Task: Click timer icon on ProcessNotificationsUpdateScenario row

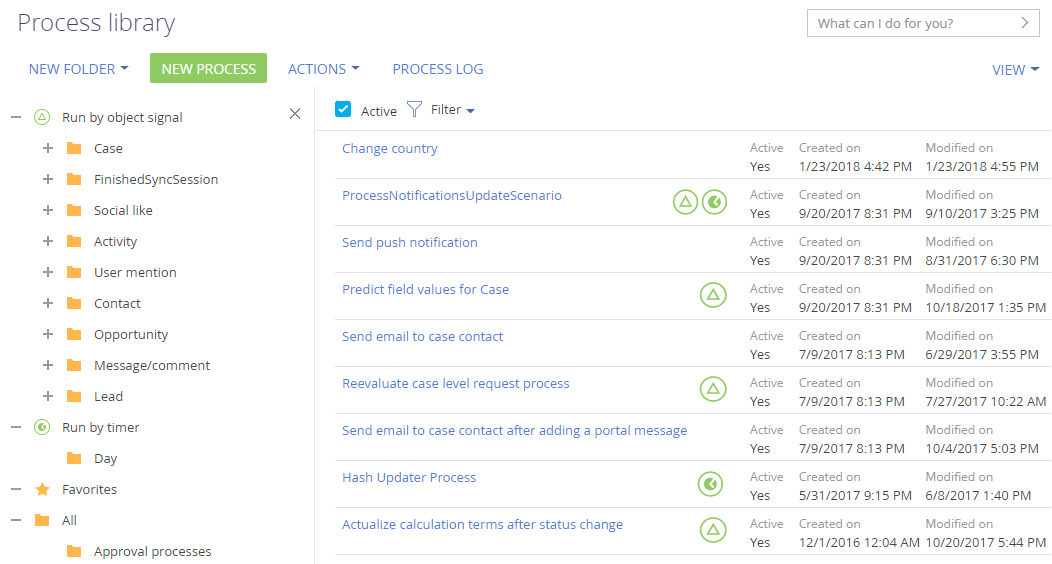Action: pyautogui.click(x=715, y=202)
